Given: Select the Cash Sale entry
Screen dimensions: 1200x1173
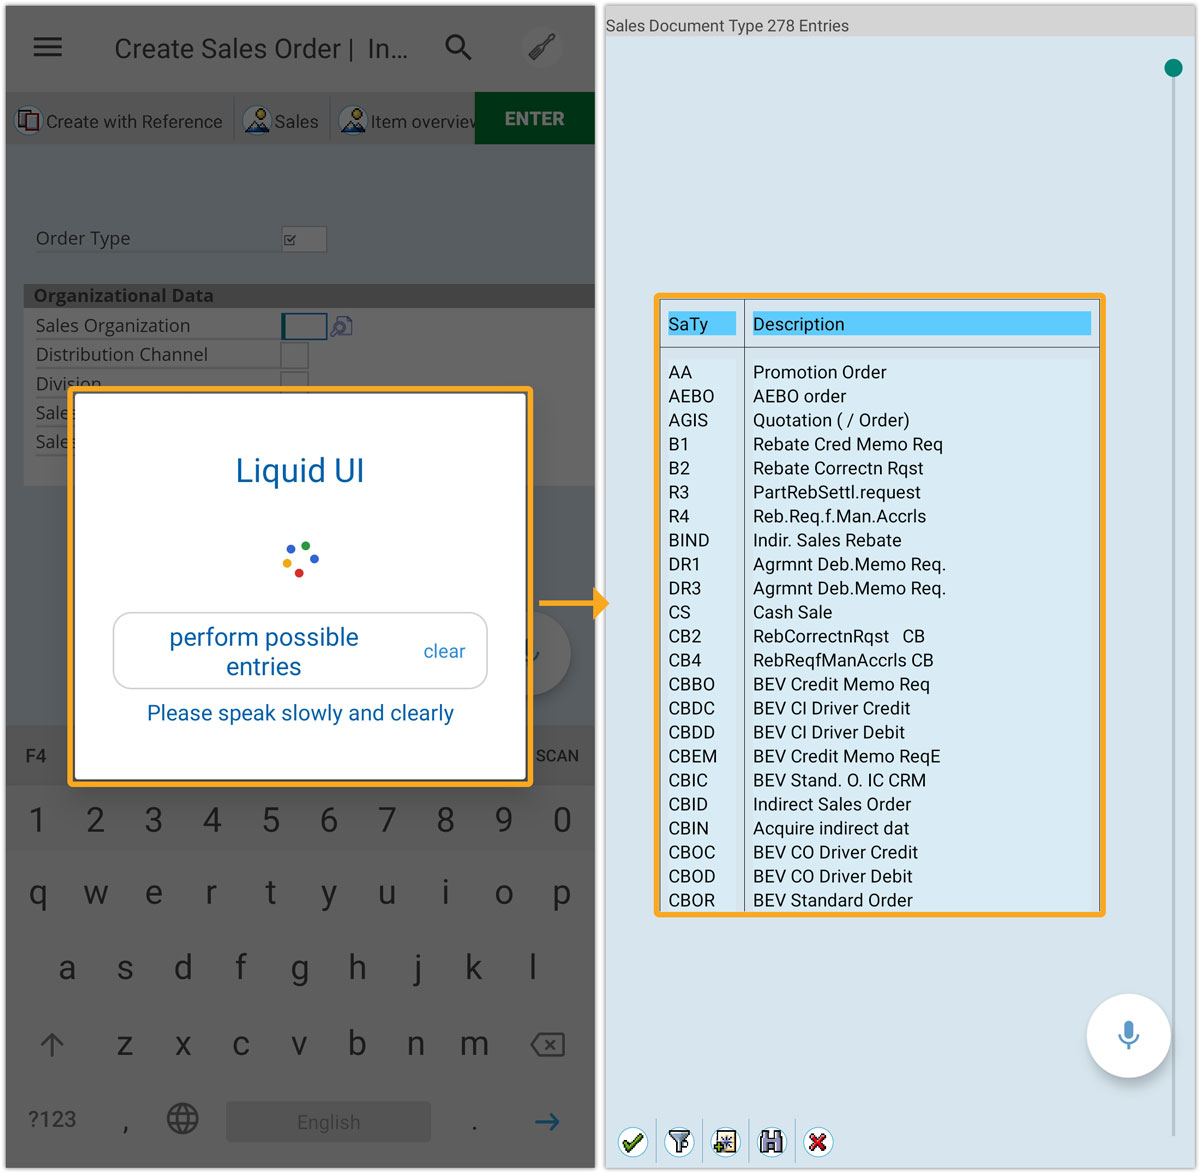Looking at the screenshot, I should [792, 612].
